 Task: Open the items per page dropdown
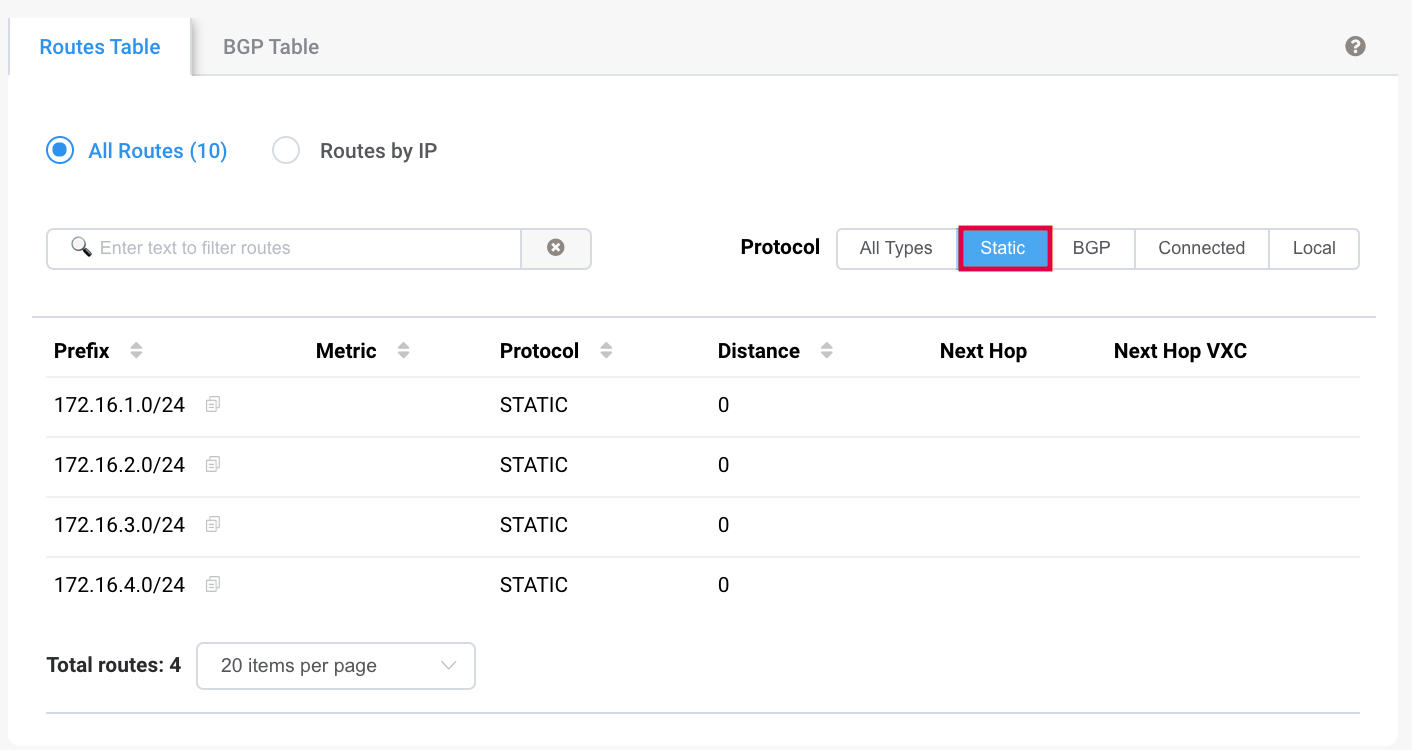click(335, 665)
